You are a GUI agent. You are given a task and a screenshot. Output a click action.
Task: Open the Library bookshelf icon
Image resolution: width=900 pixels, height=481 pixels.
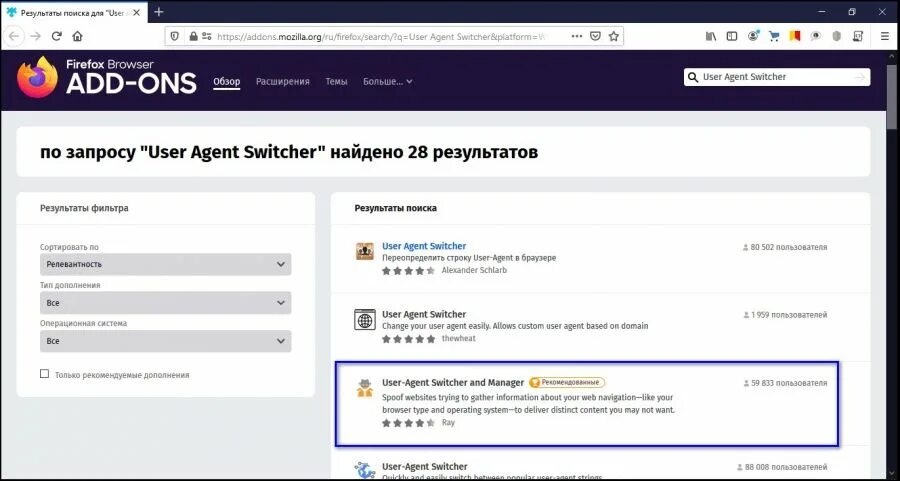tap(711, 36)
